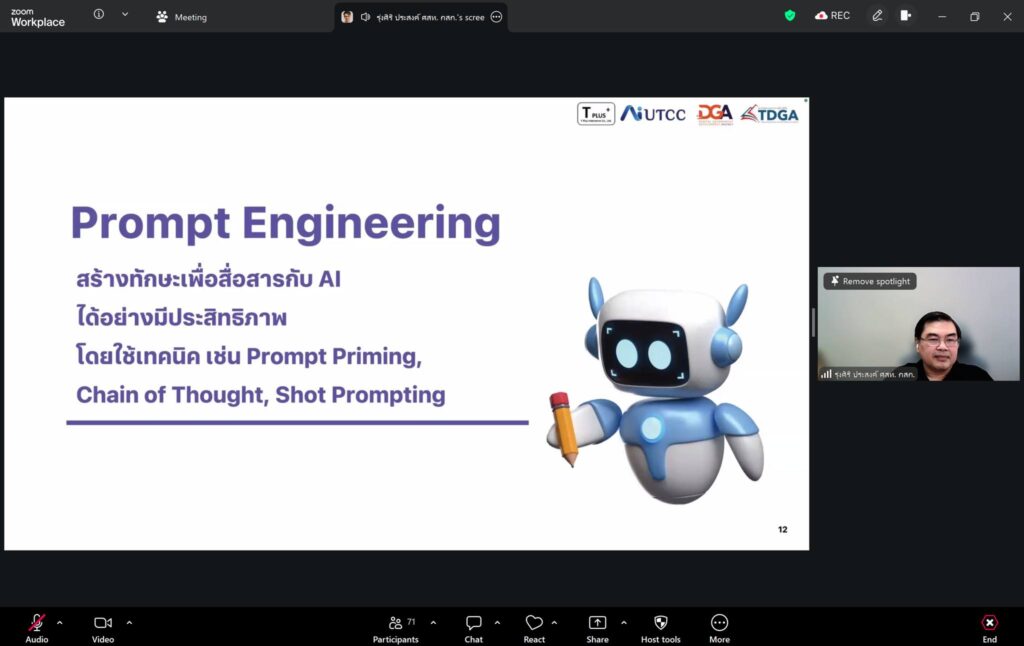The height and width of the screenshot is (646, 1024).
Task: Open the Chat panel
Action: [474, 624]
